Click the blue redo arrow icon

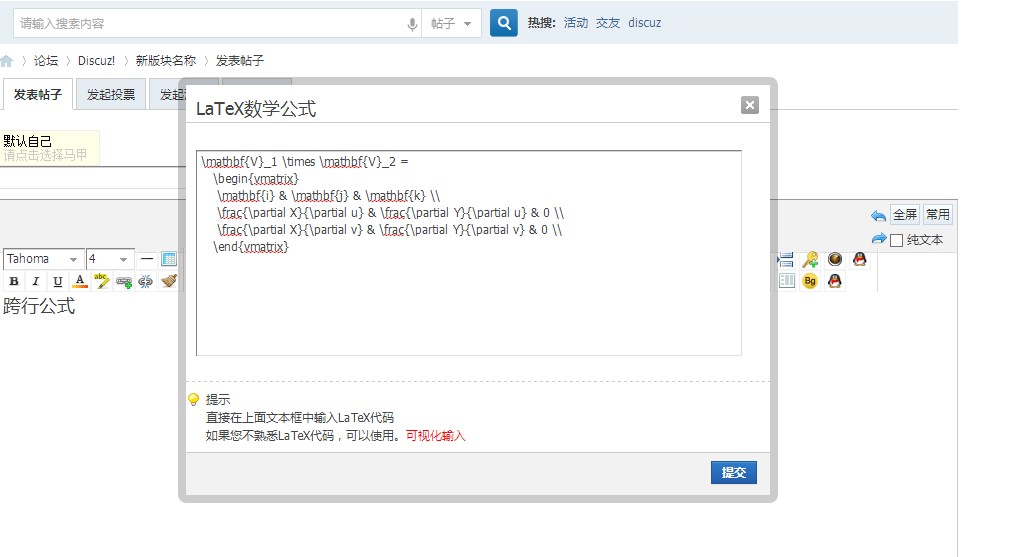[x=878, y=239]
